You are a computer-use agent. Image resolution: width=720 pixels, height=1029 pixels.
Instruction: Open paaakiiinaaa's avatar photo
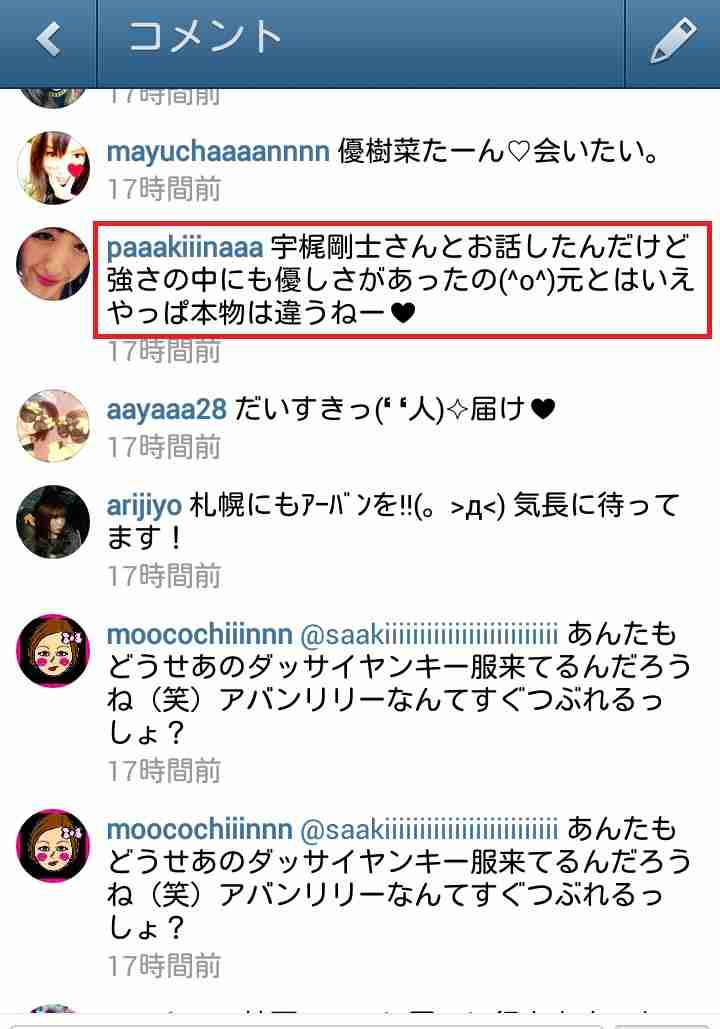53,264
